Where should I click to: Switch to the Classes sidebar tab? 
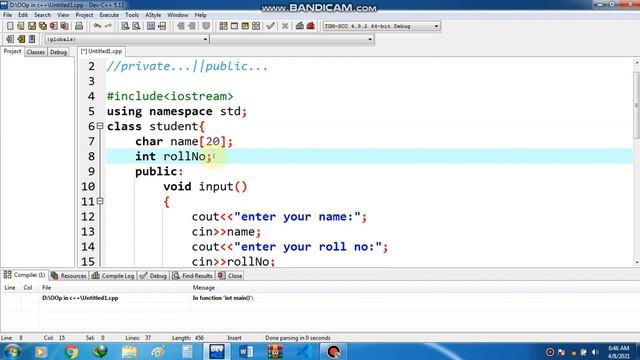click(x=36, y=52)
